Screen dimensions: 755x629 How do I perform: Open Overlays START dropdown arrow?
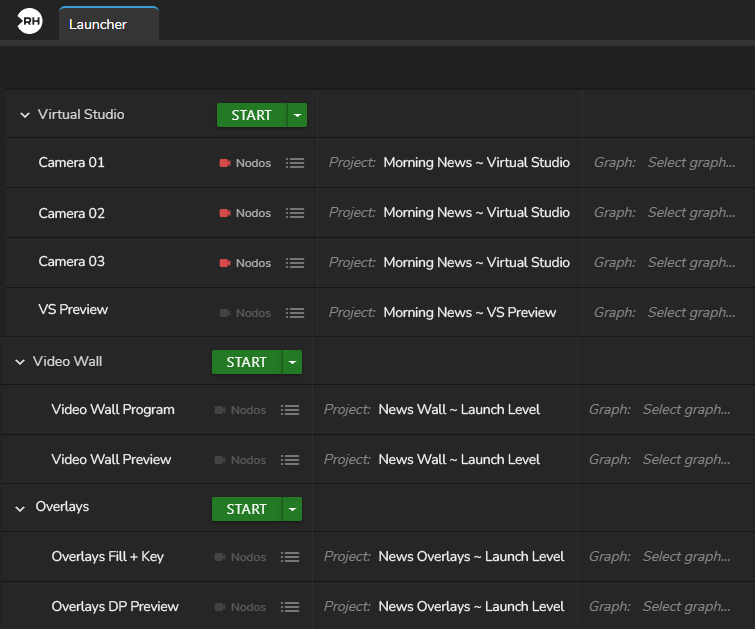pyautogui.click(x=292, y=509)
